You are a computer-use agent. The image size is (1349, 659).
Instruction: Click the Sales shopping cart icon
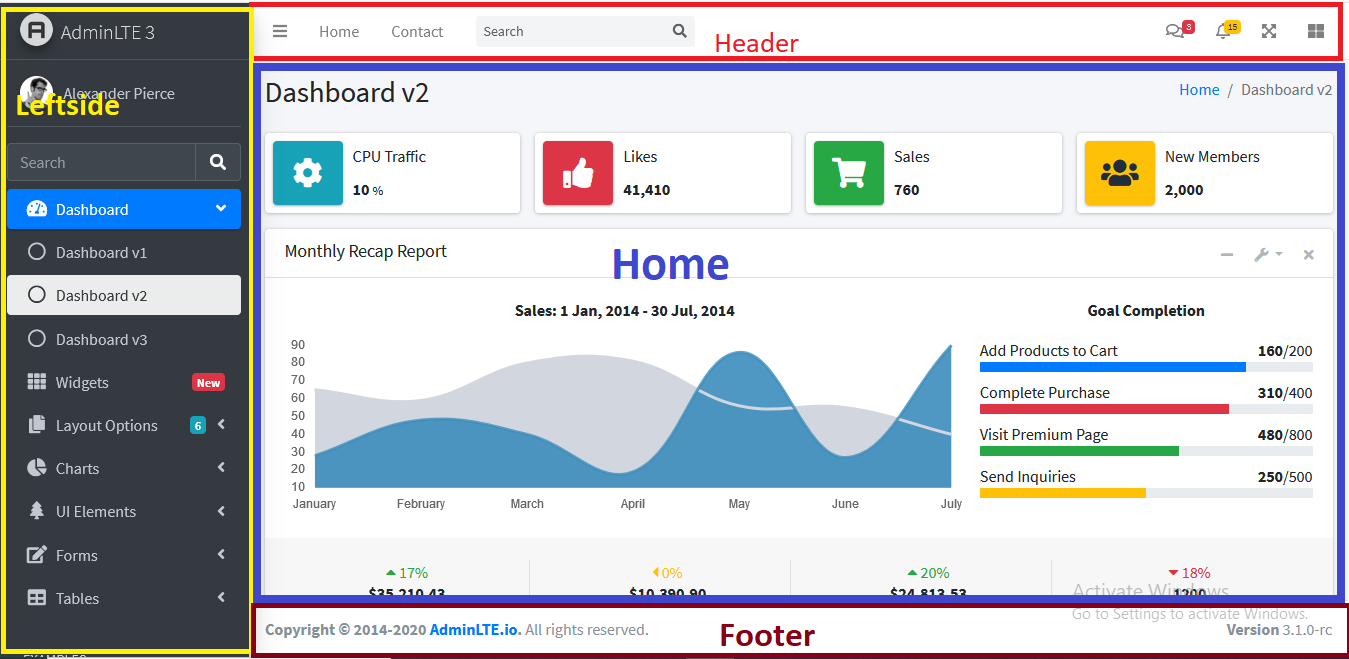[x=848, y=173]
